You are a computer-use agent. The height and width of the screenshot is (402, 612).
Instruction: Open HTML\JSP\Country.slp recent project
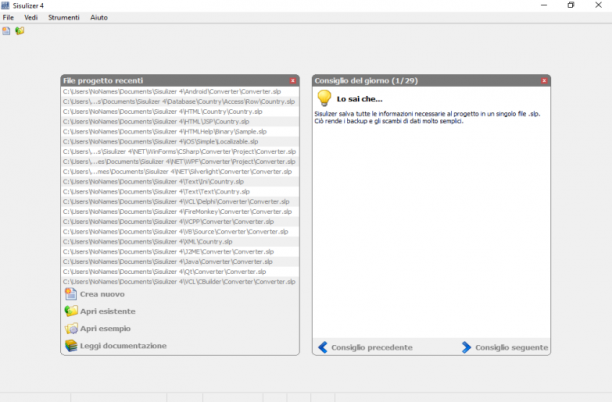tap(180, 122)
